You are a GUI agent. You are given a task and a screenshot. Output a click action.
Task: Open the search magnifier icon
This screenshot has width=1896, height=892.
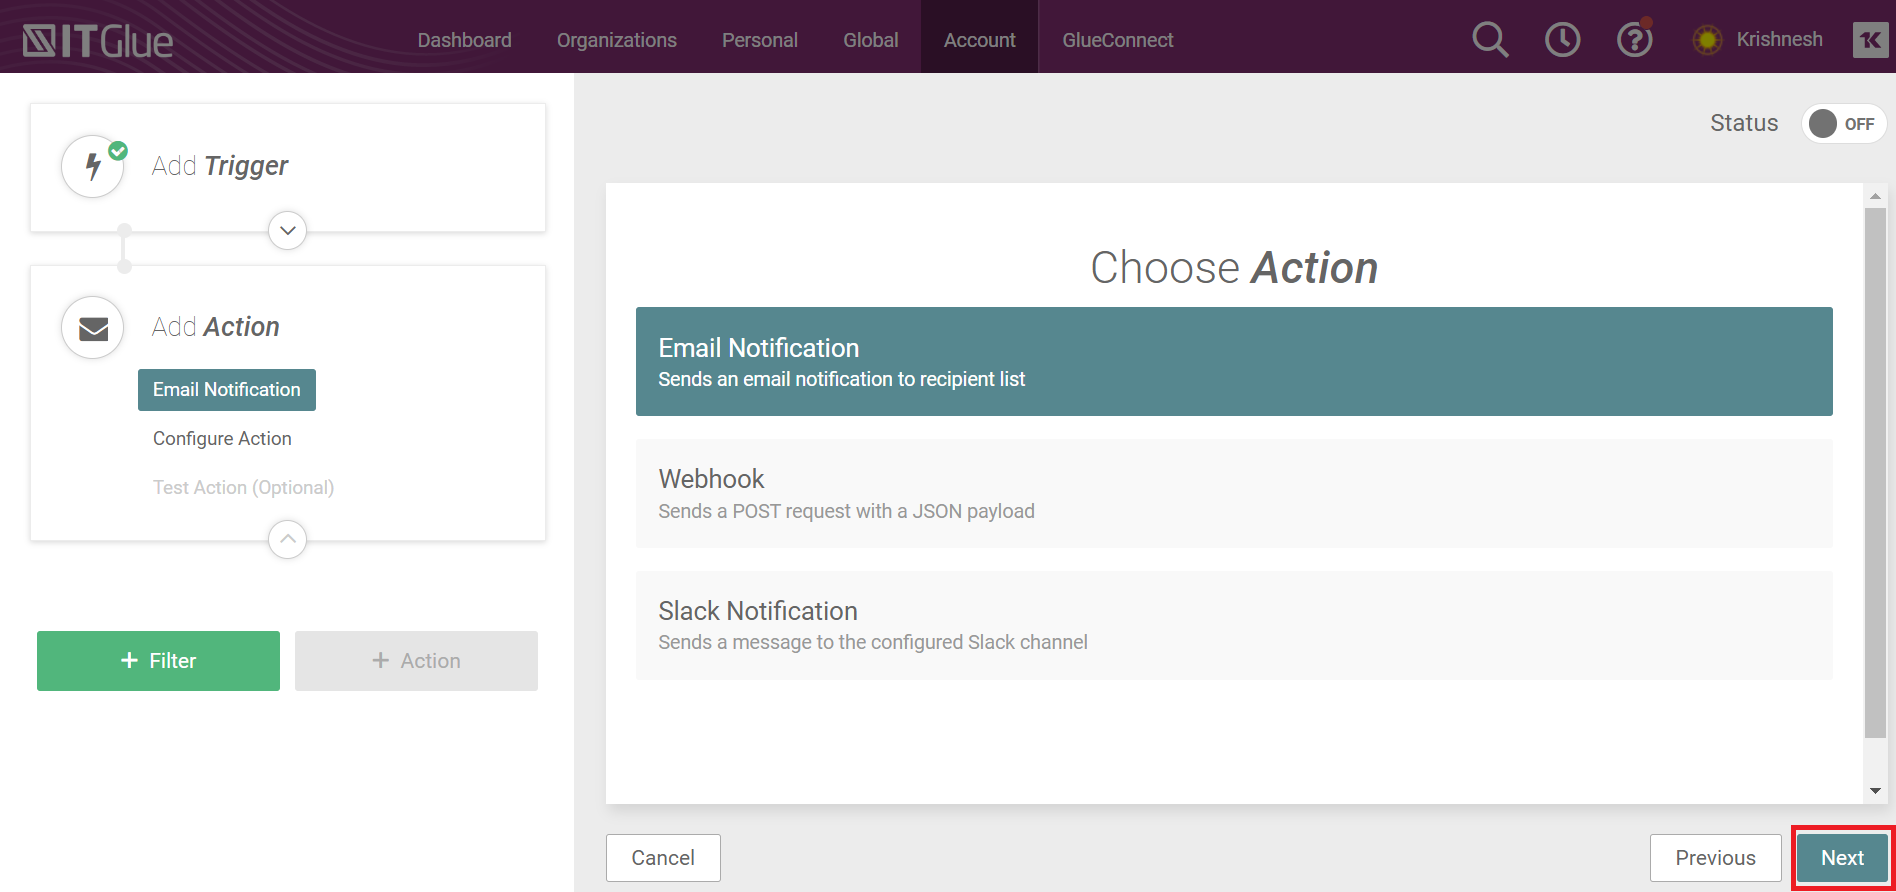coord(1490,40)
